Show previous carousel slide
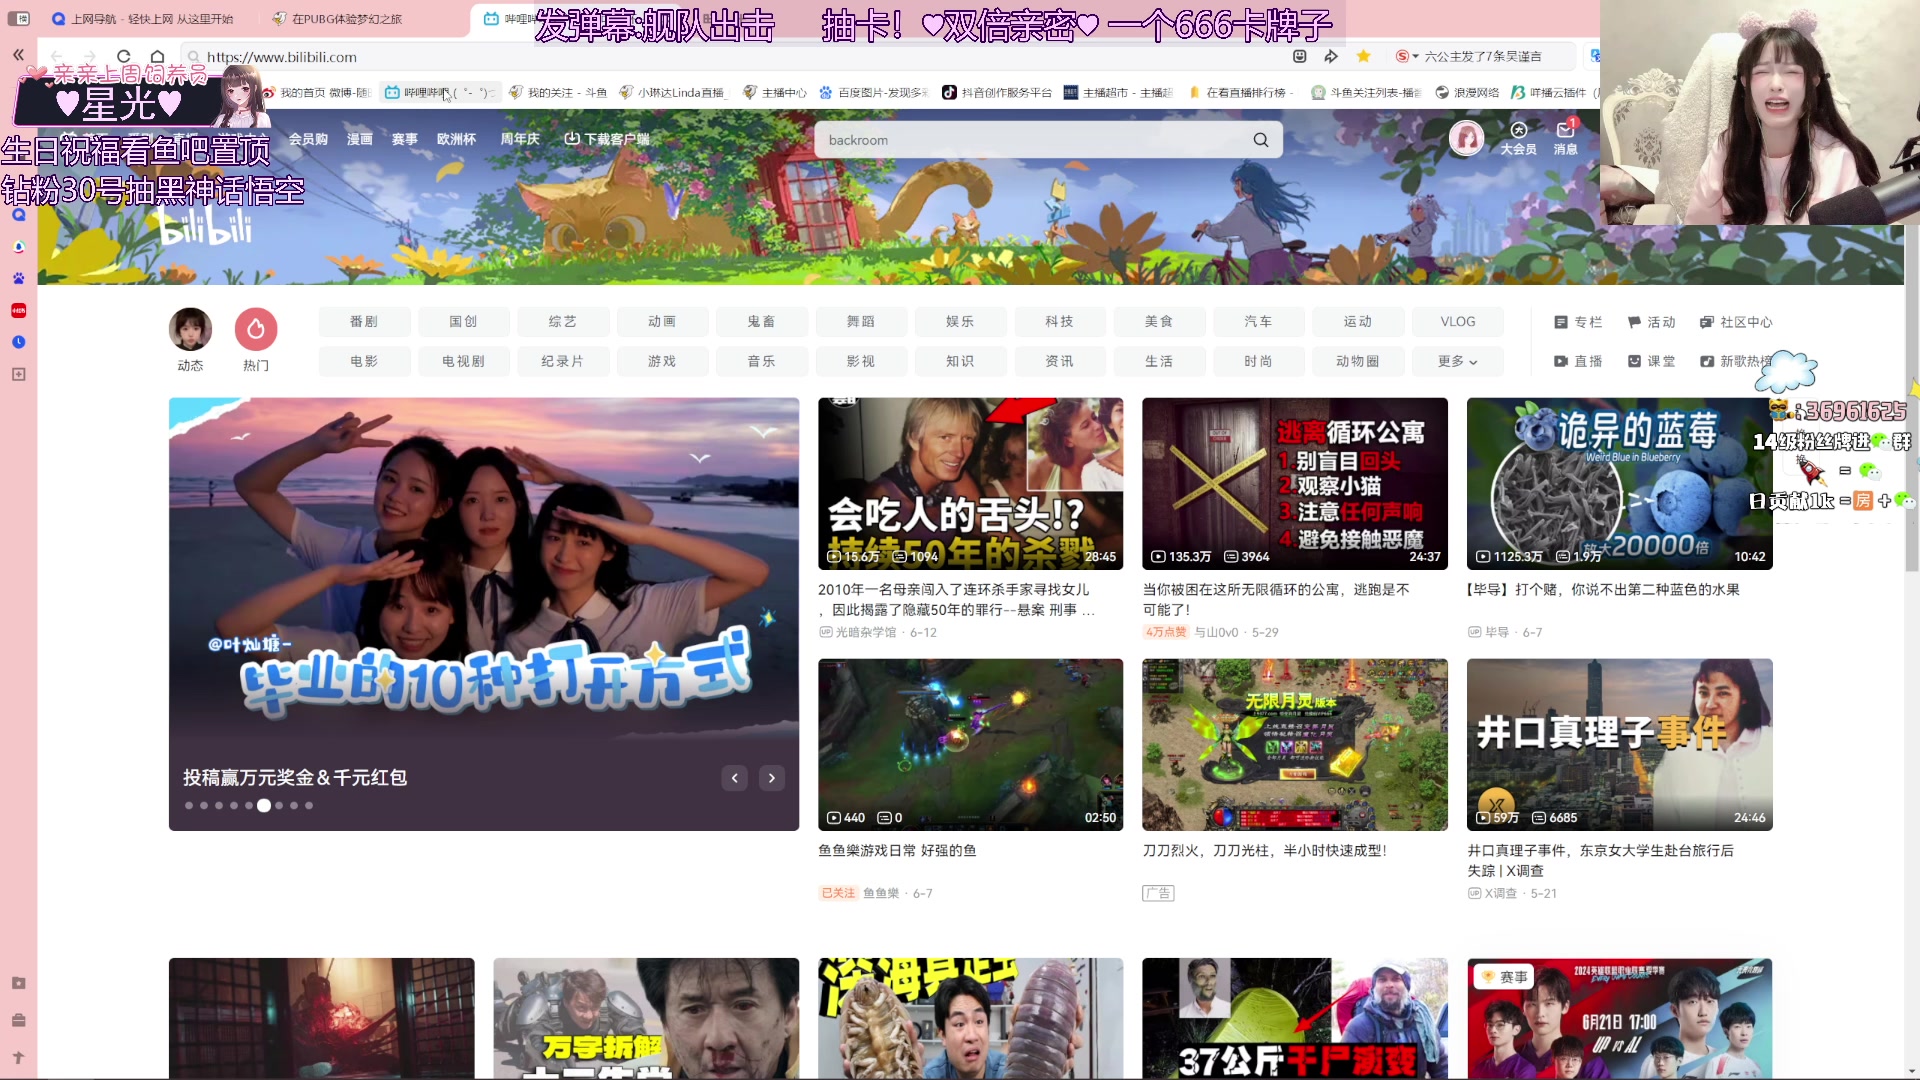The width and height of the screenshot is (1920, 1080). tap(735, 778)
